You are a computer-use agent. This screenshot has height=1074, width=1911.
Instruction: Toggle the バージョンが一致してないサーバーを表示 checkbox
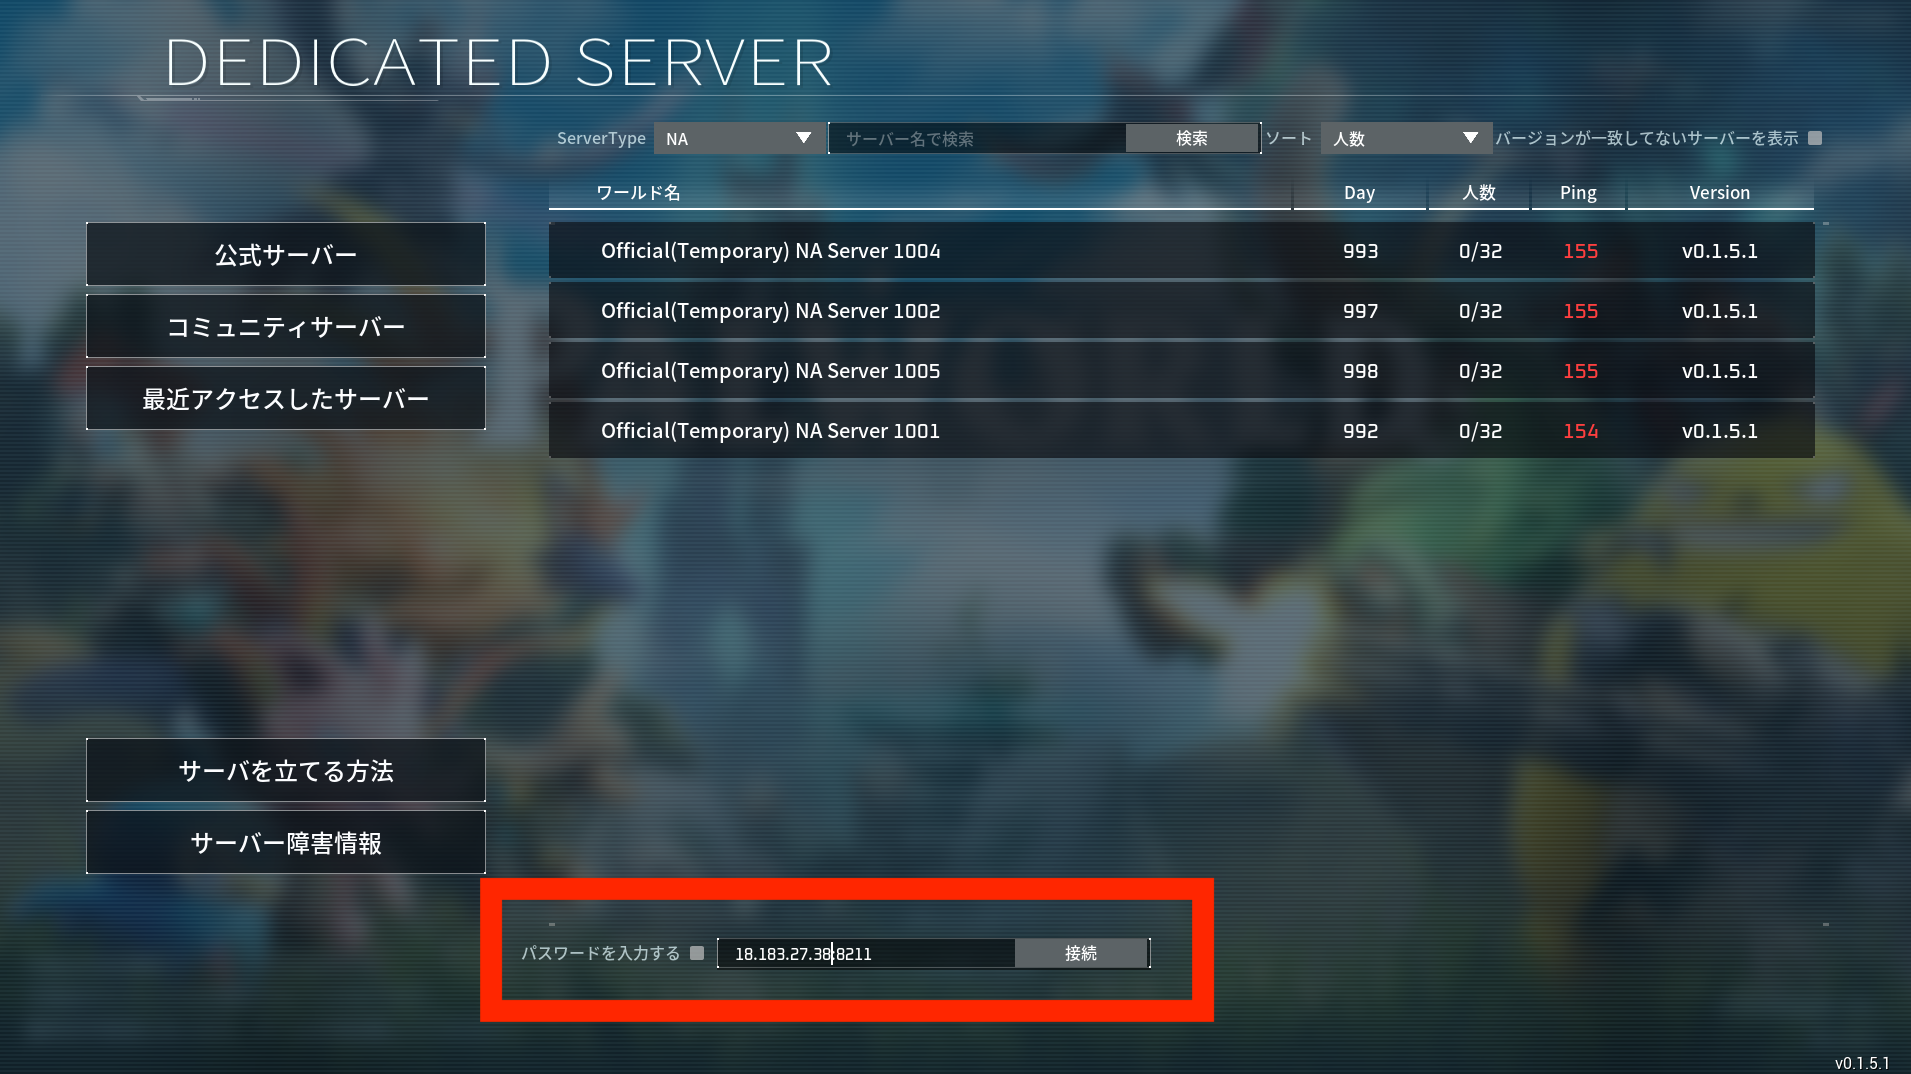click(x=1815, y=138)
